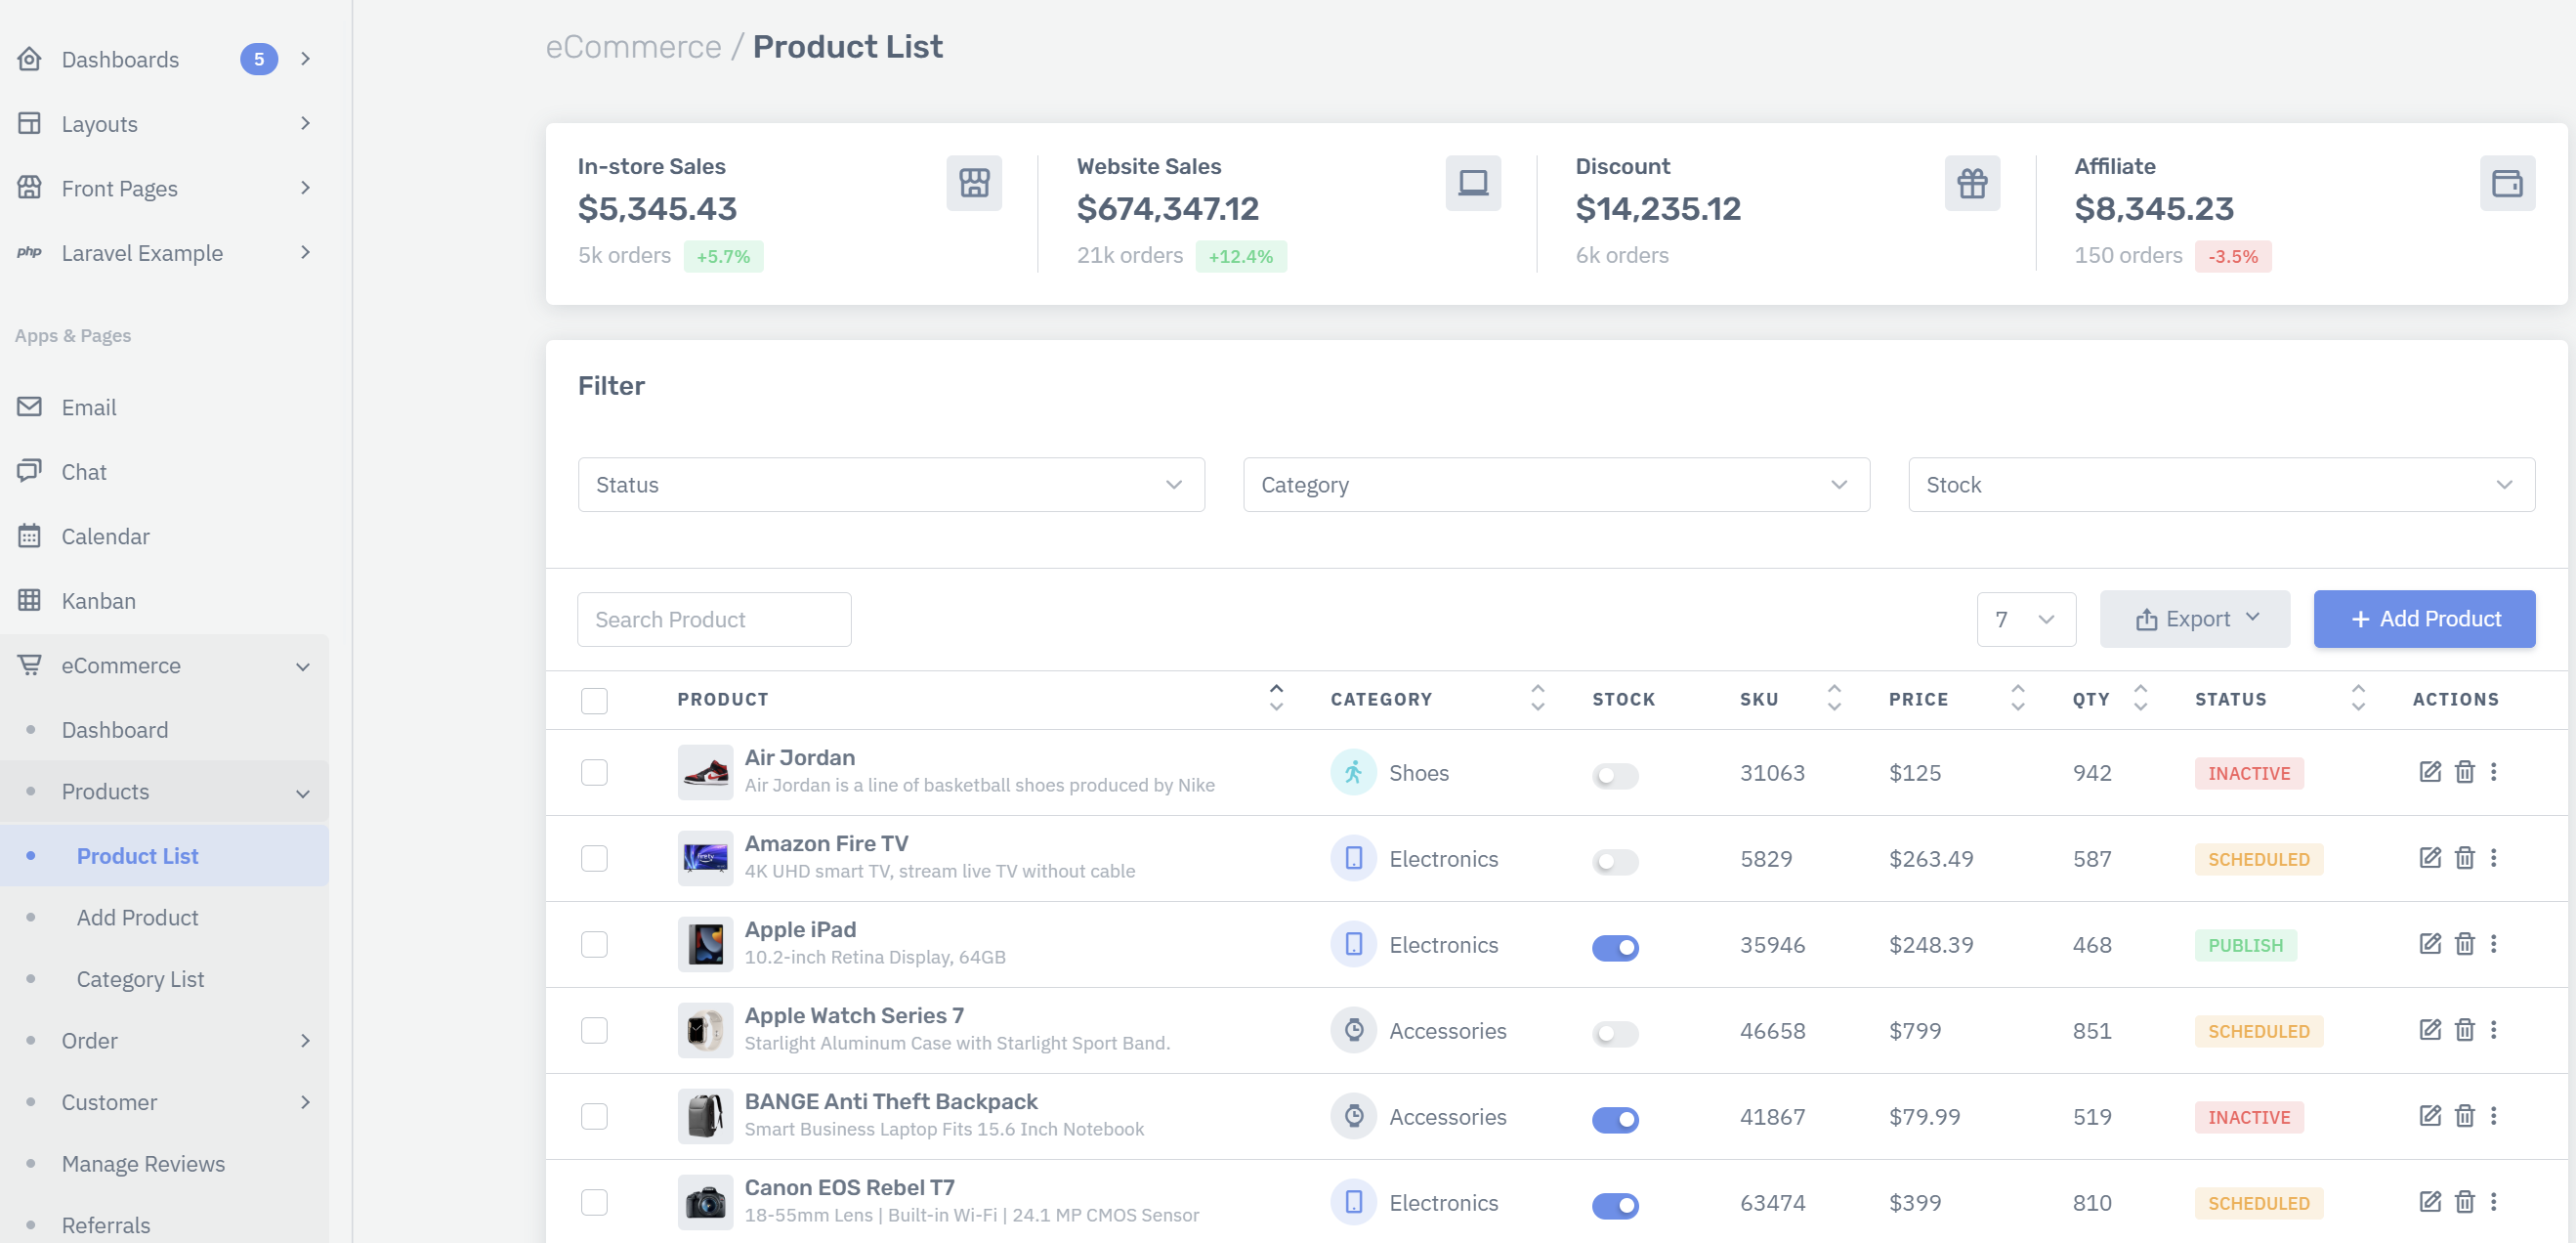Screen dimensions: 2576x1243
Task: Click the Canon EOS Rebel T7 thumbnail
Action: tap(705, 1202)
